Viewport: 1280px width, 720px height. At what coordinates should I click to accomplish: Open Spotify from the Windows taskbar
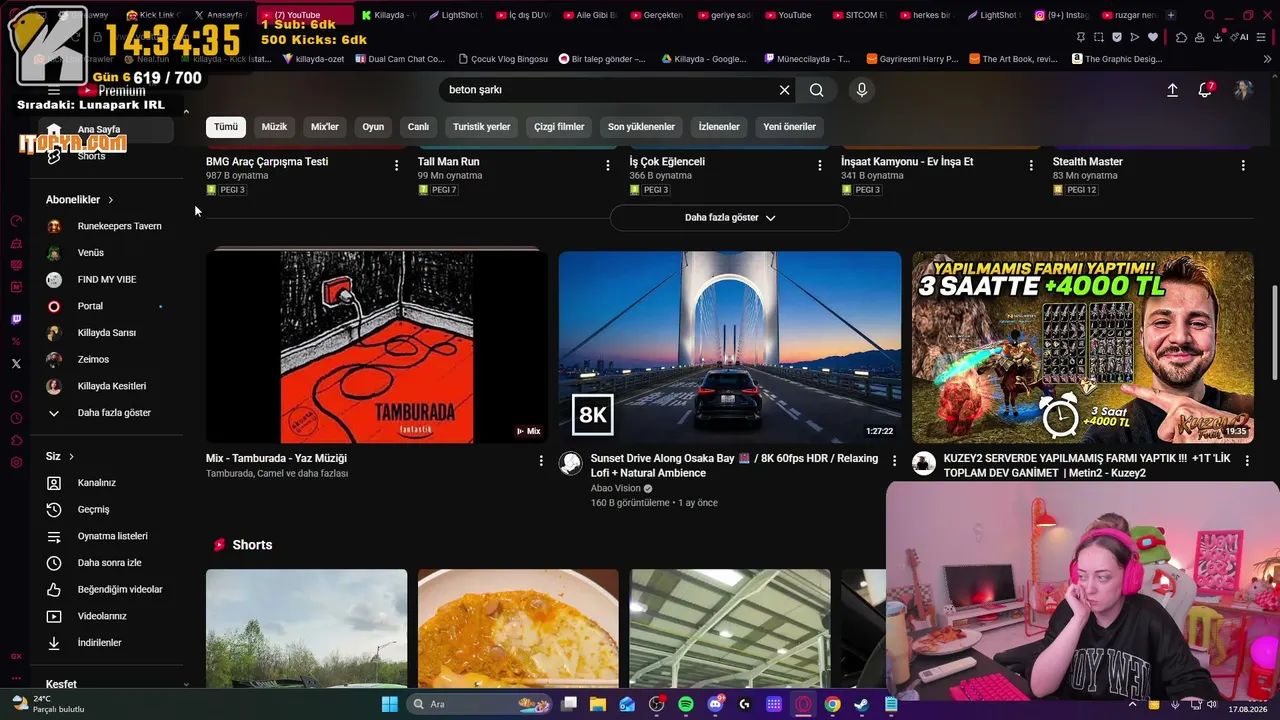pyautogui.click(x=686, y=704)
